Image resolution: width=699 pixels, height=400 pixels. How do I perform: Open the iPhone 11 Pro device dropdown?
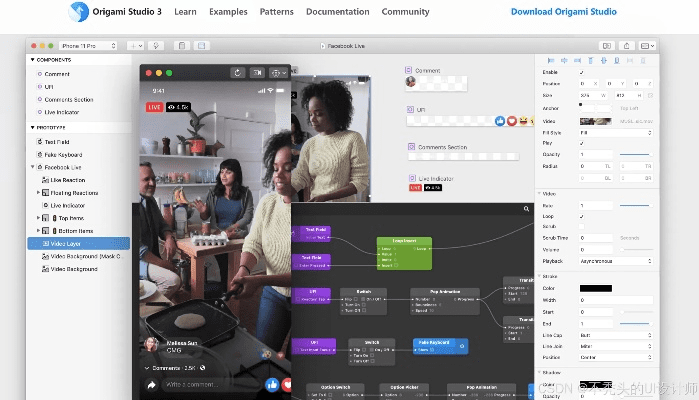coord(88,46)
